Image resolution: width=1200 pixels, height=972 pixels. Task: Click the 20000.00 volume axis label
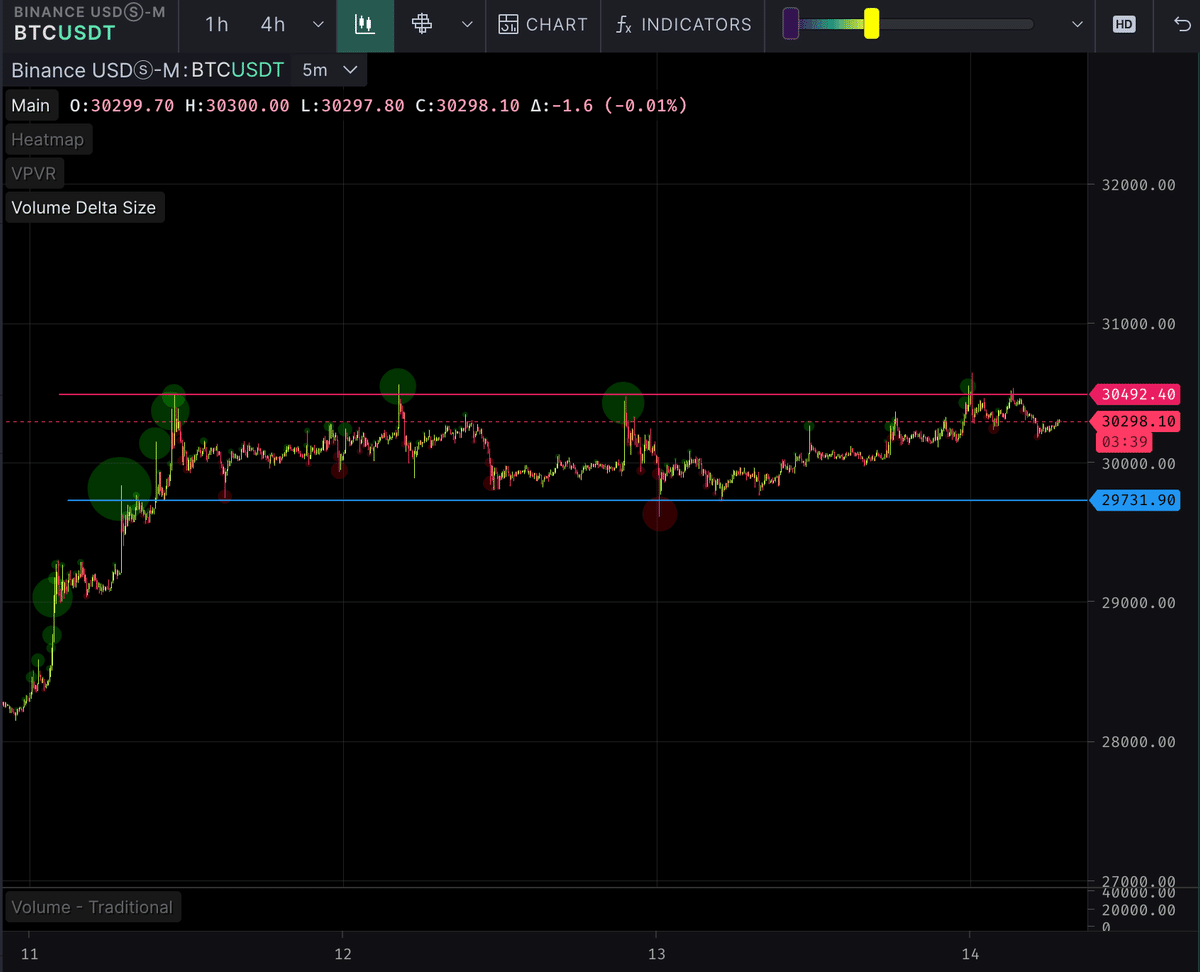pos(1138,910)
